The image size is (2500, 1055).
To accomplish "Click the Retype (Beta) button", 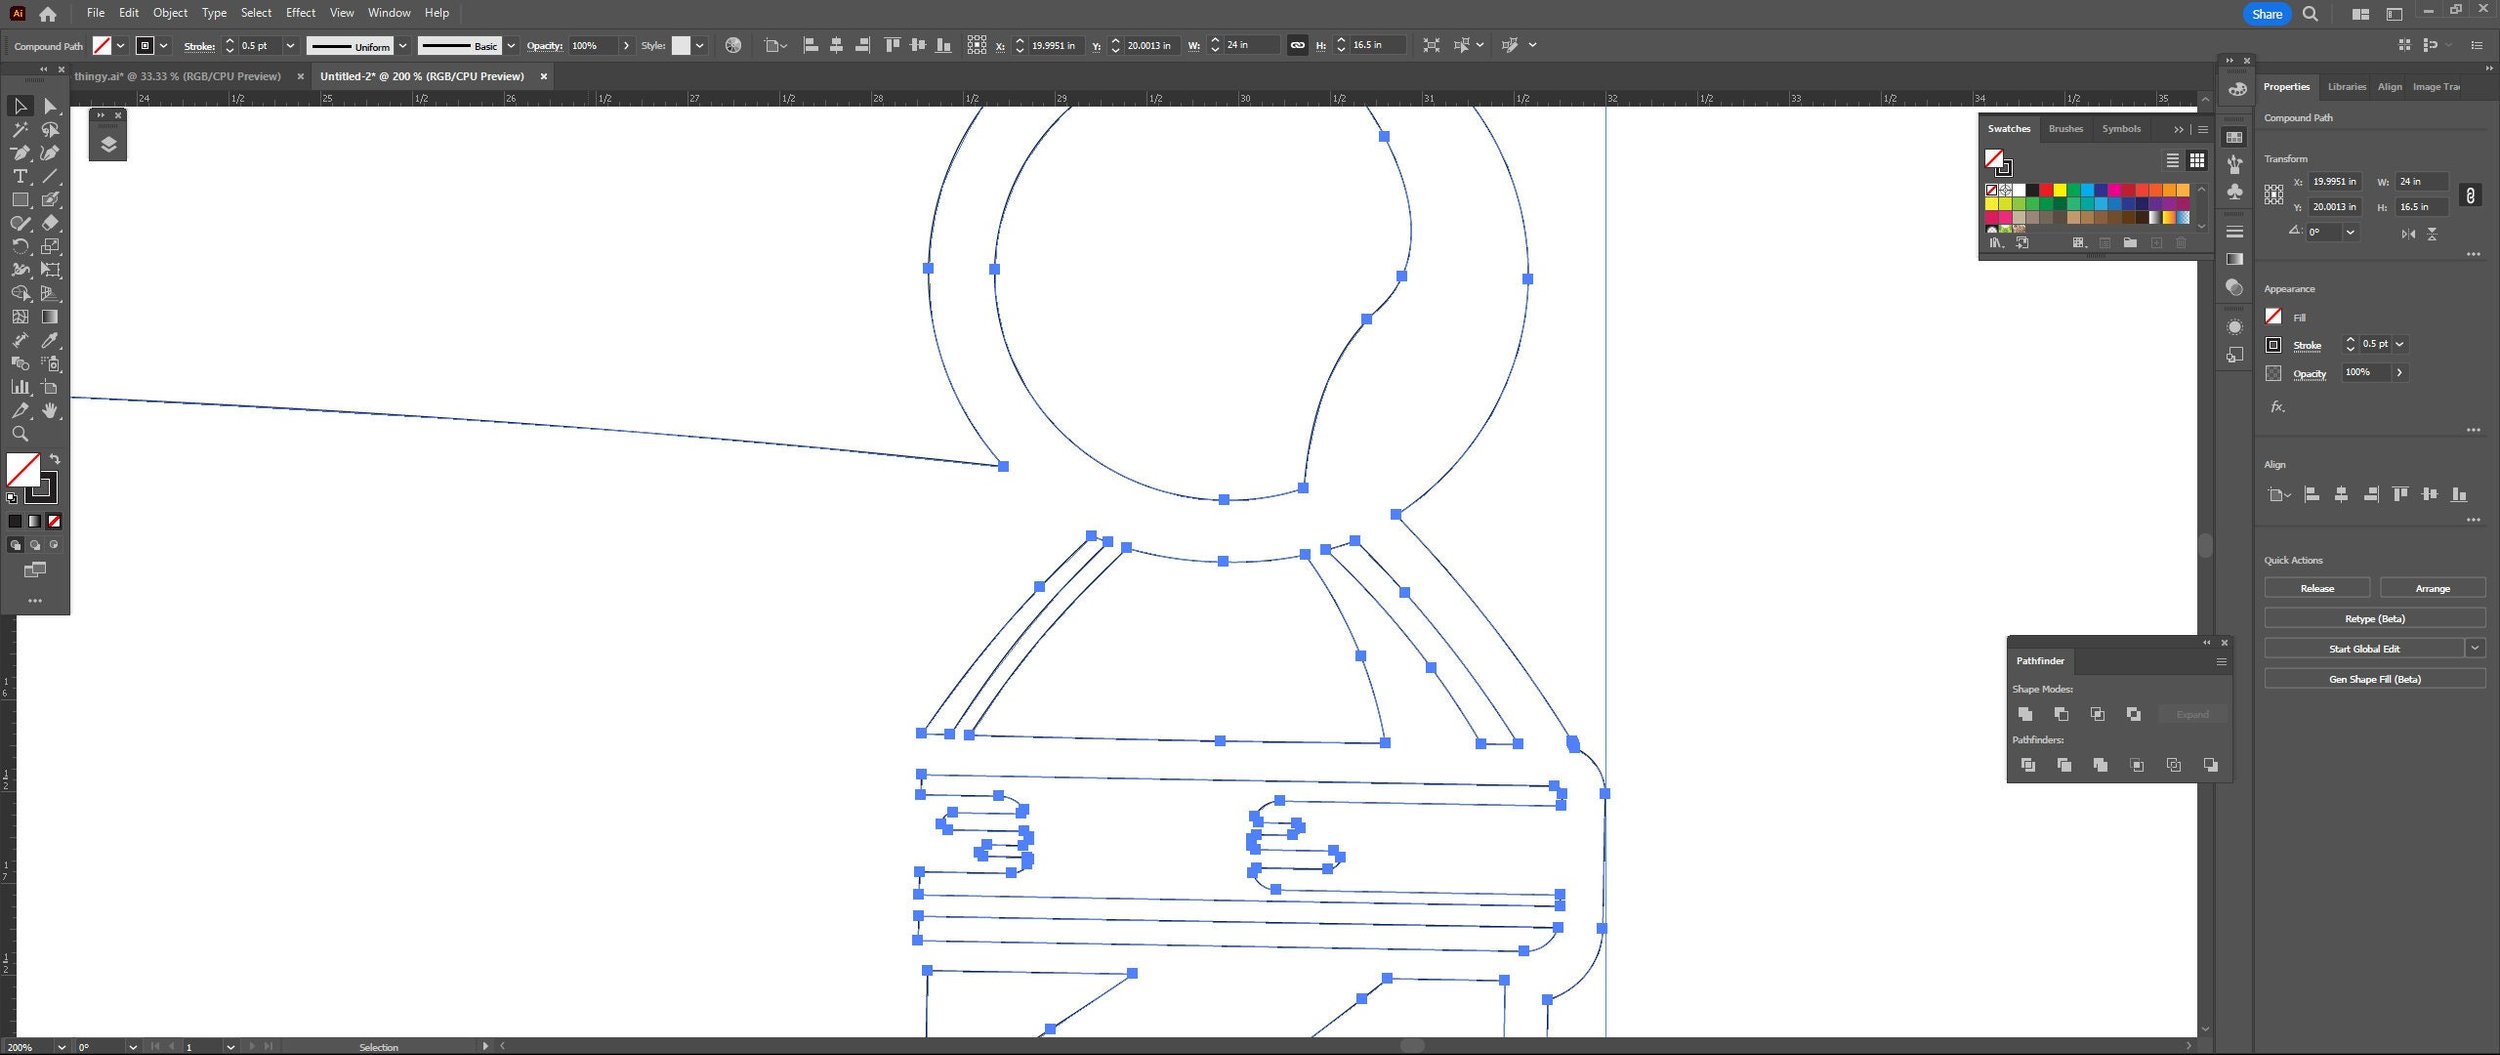I will click(2374, 618).
